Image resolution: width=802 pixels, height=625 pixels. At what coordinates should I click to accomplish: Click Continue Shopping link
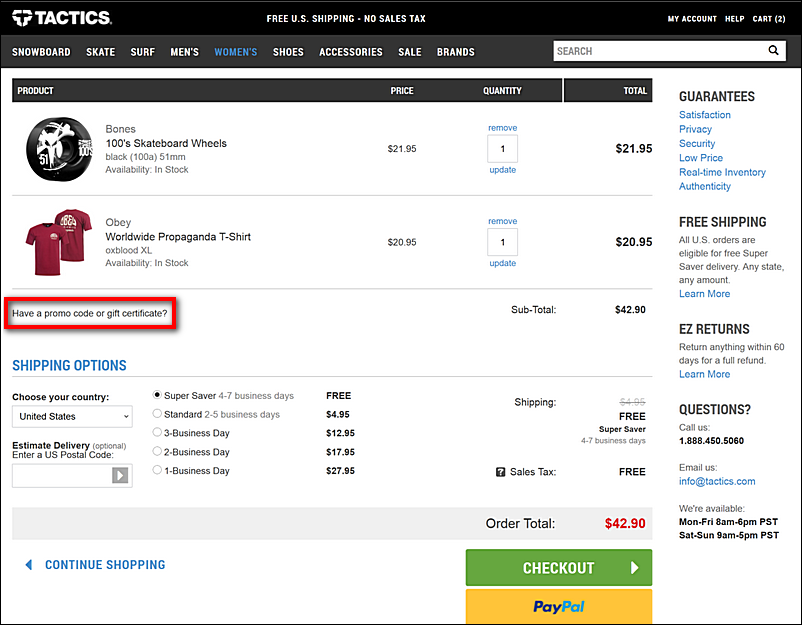pos(105,565)
